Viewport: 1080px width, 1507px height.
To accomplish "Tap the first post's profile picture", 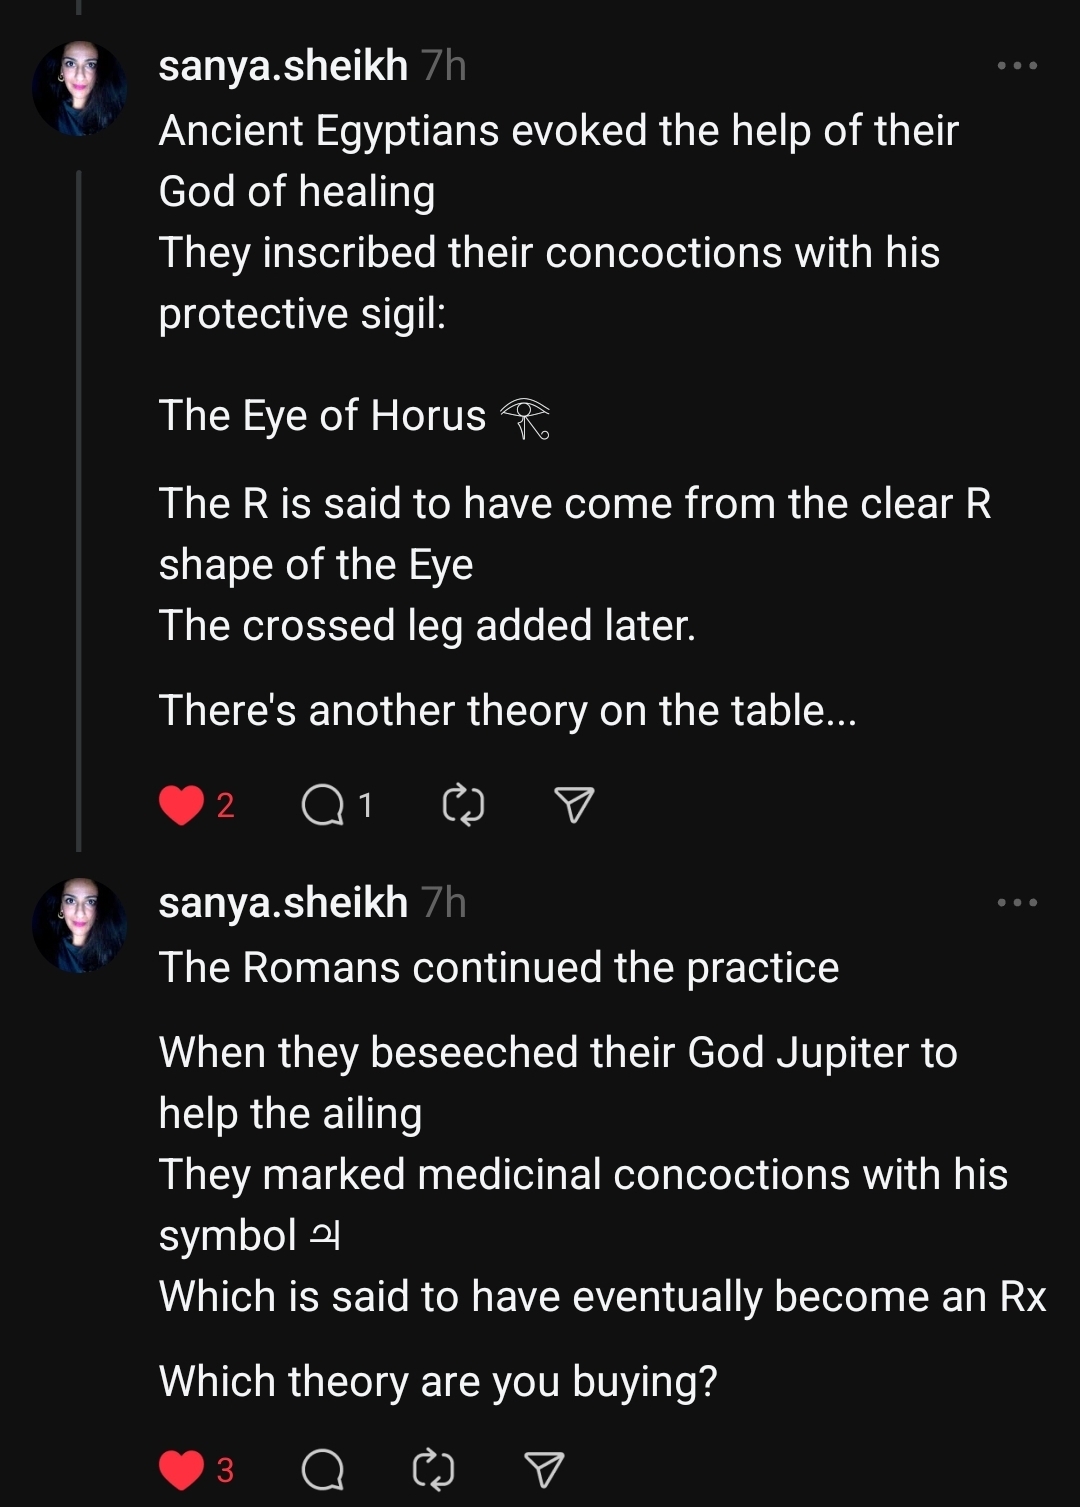I will pyautogui.click(x=80, y=88).
